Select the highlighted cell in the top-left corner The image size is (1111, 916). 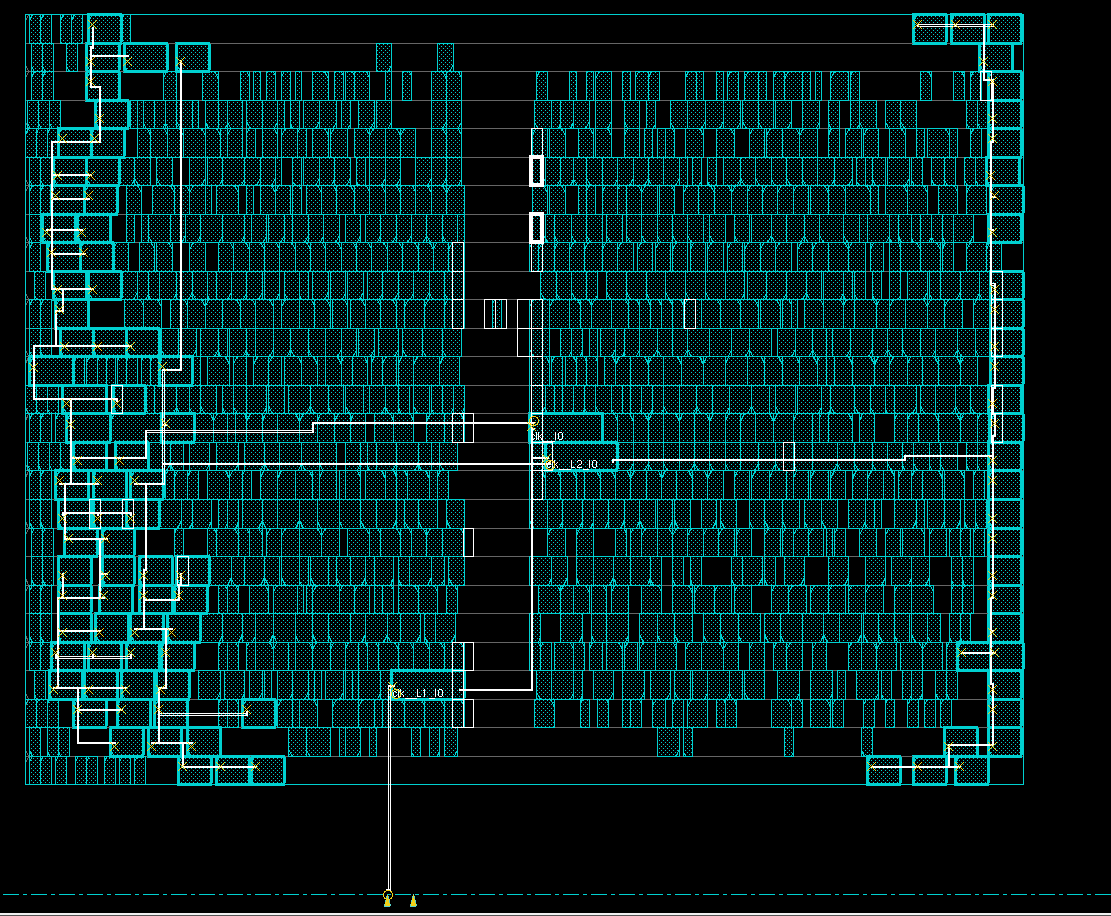point(105,29)
